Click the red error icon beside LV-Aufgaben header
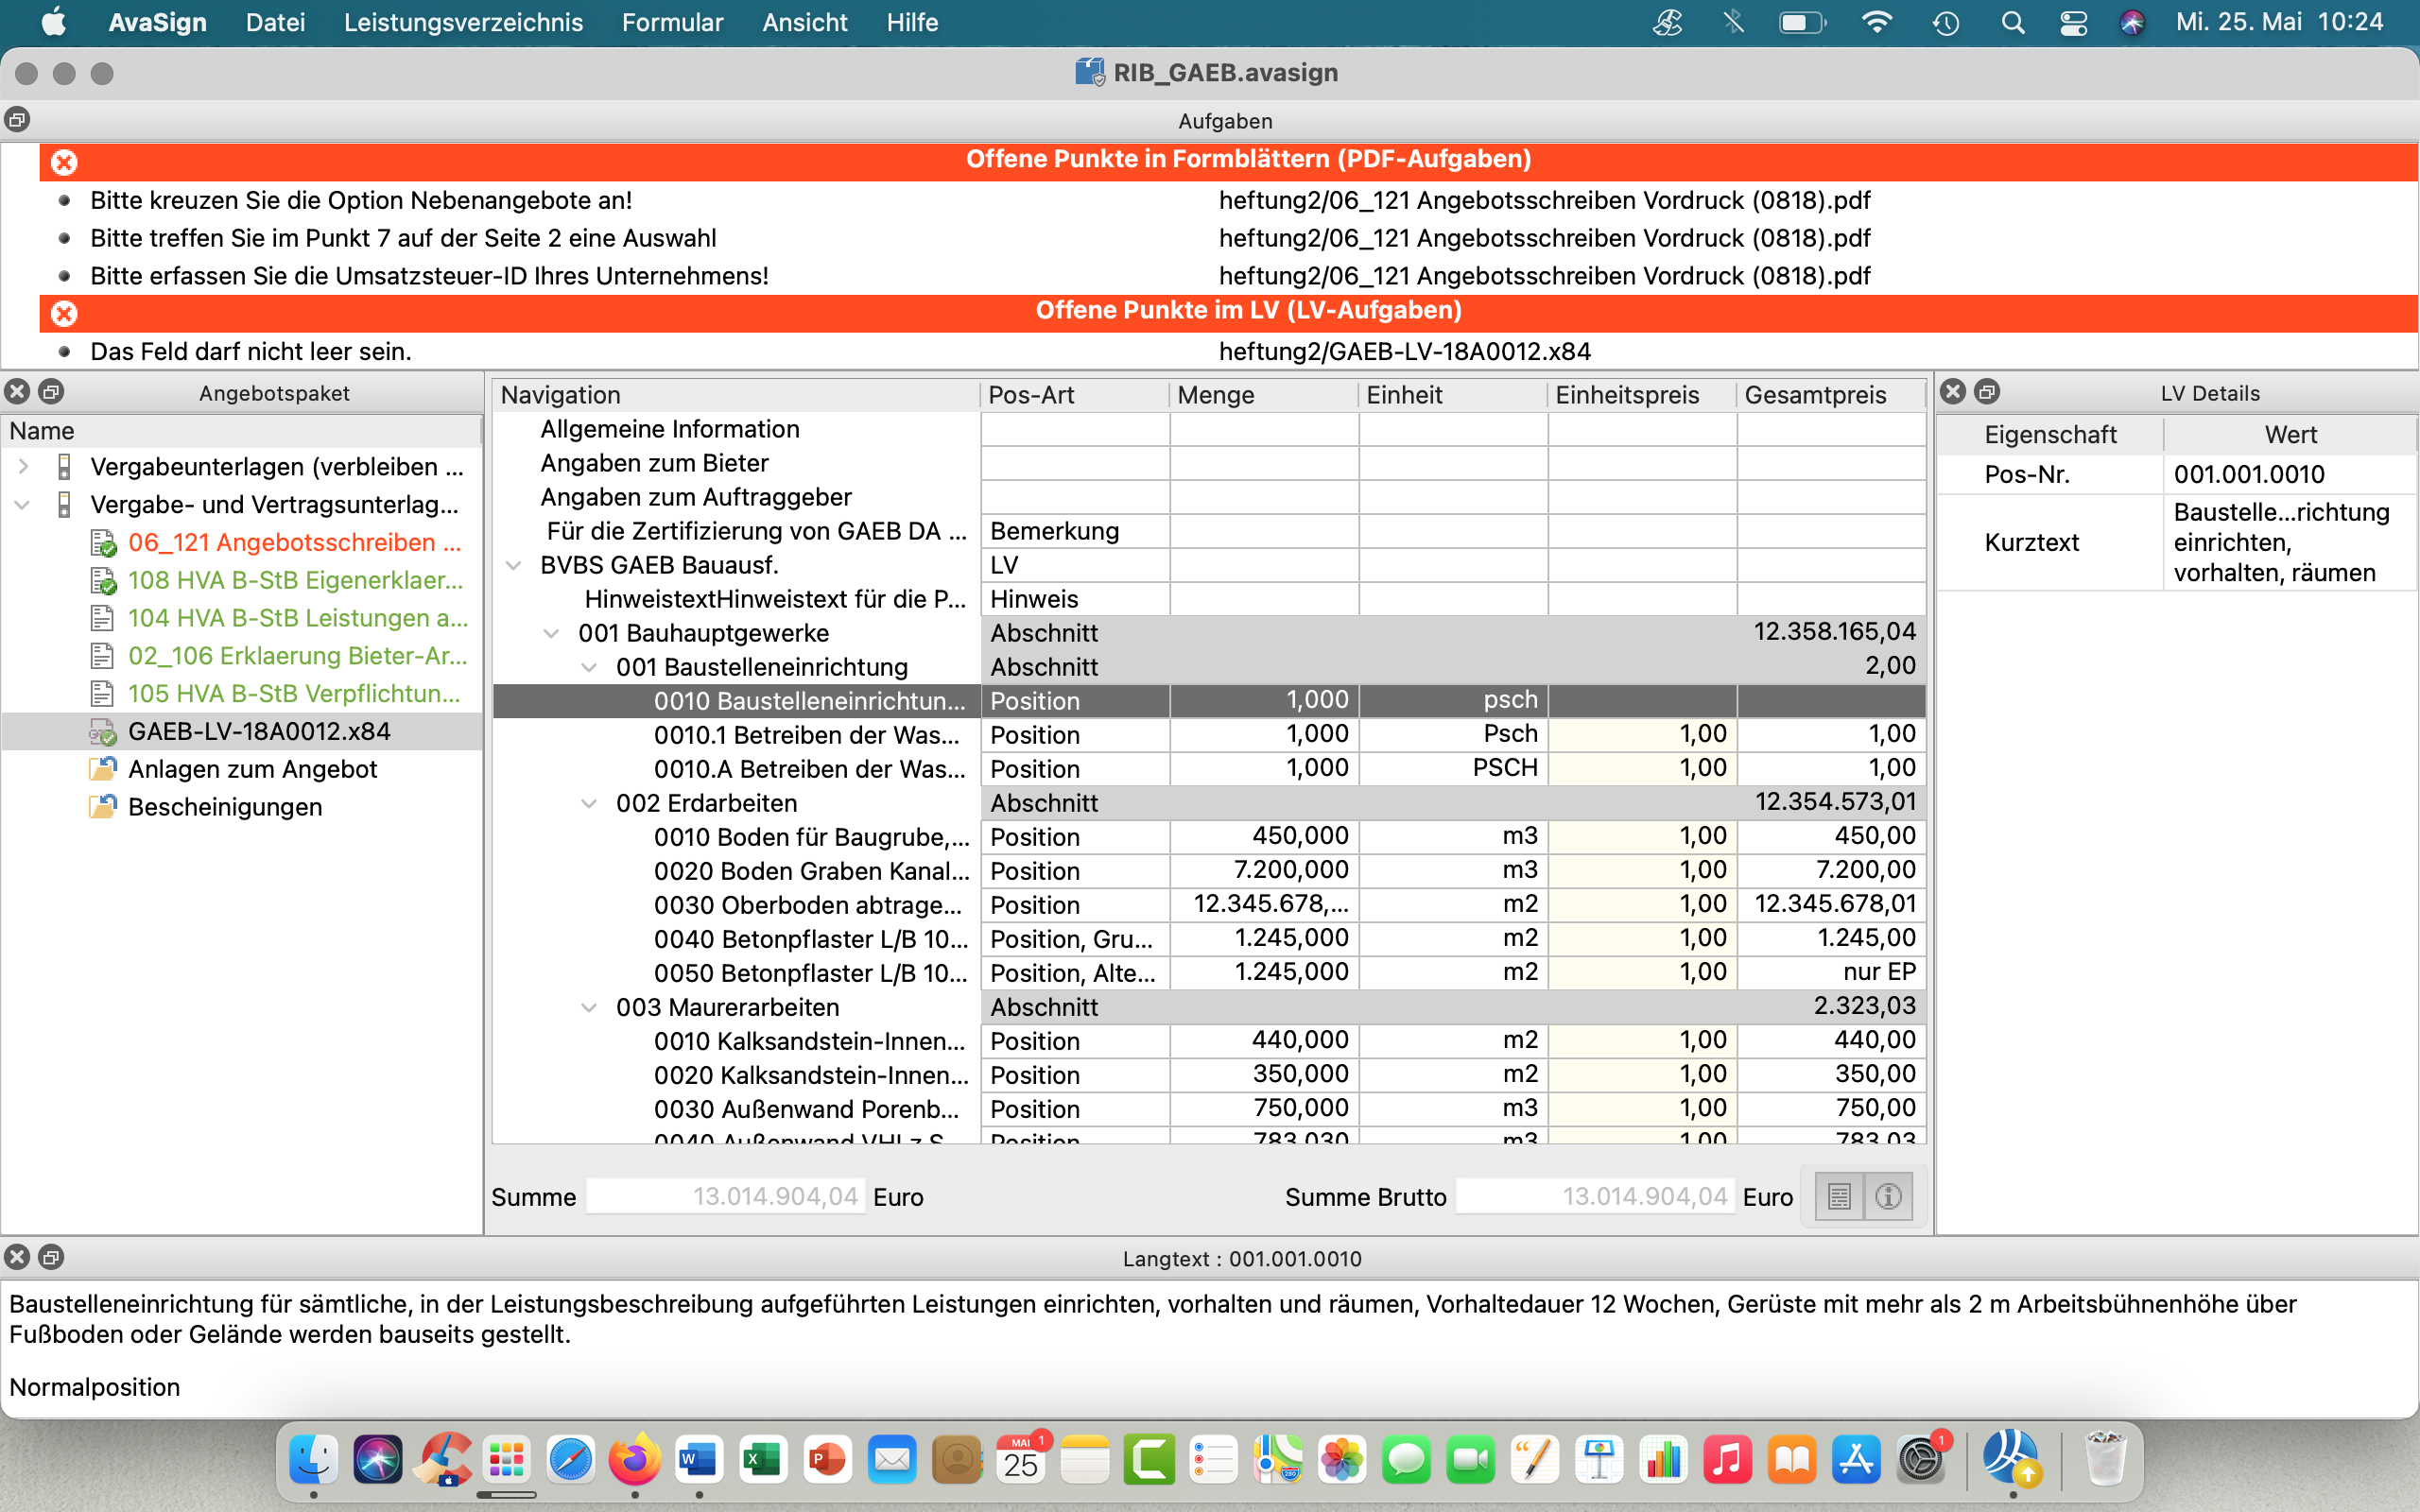The height and width of the screenshot is (1512, 2420). 65,313
